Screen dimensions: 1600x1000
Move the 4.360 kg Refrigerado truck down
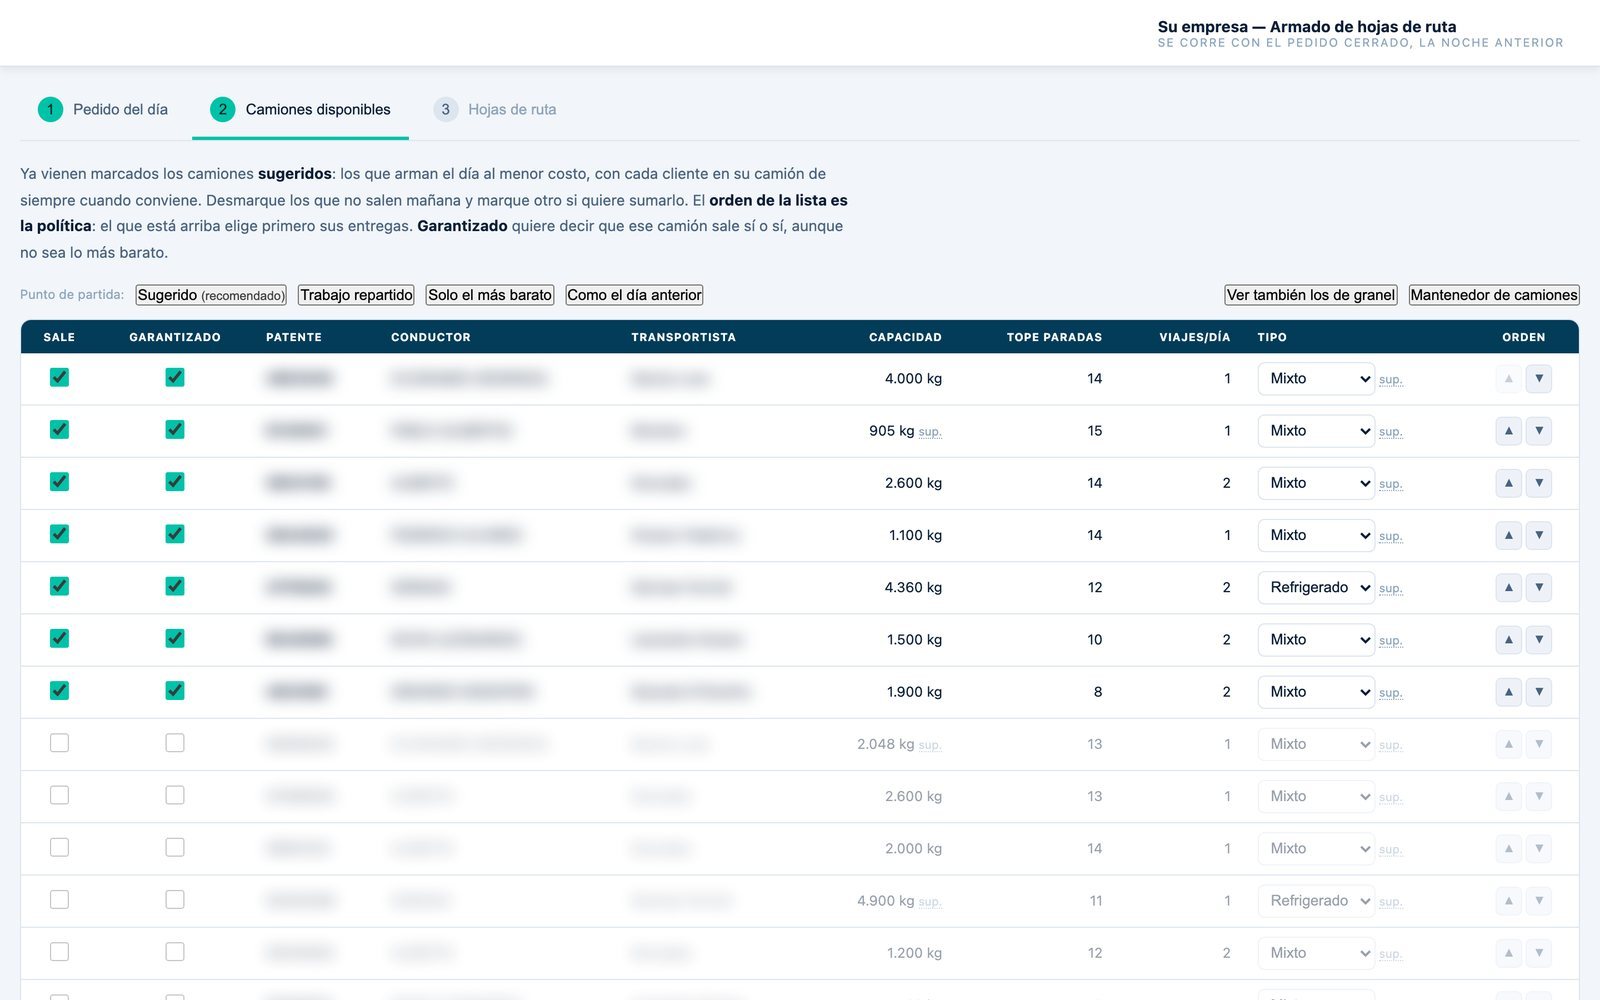click(x=1539, y=587)
